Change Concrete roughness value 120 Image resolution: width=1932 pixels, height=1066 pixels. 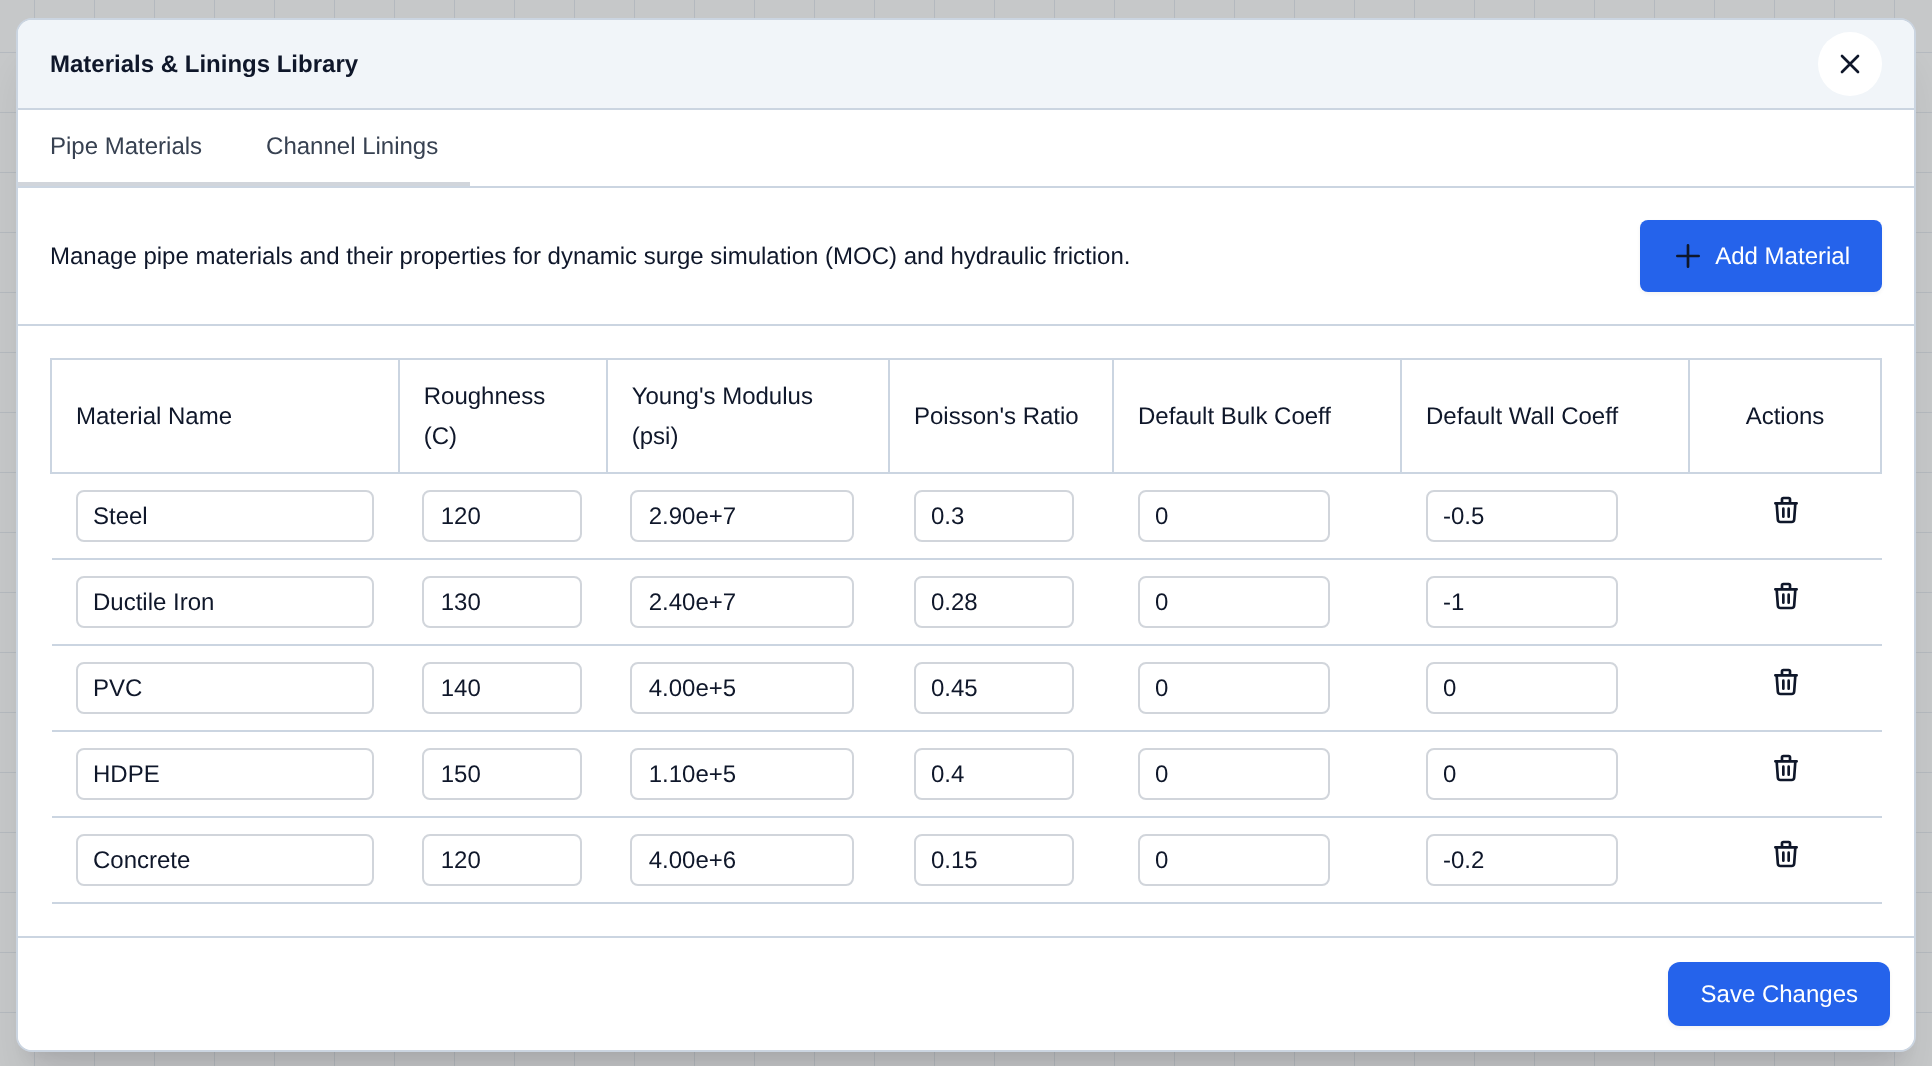(x=502, y=860)
